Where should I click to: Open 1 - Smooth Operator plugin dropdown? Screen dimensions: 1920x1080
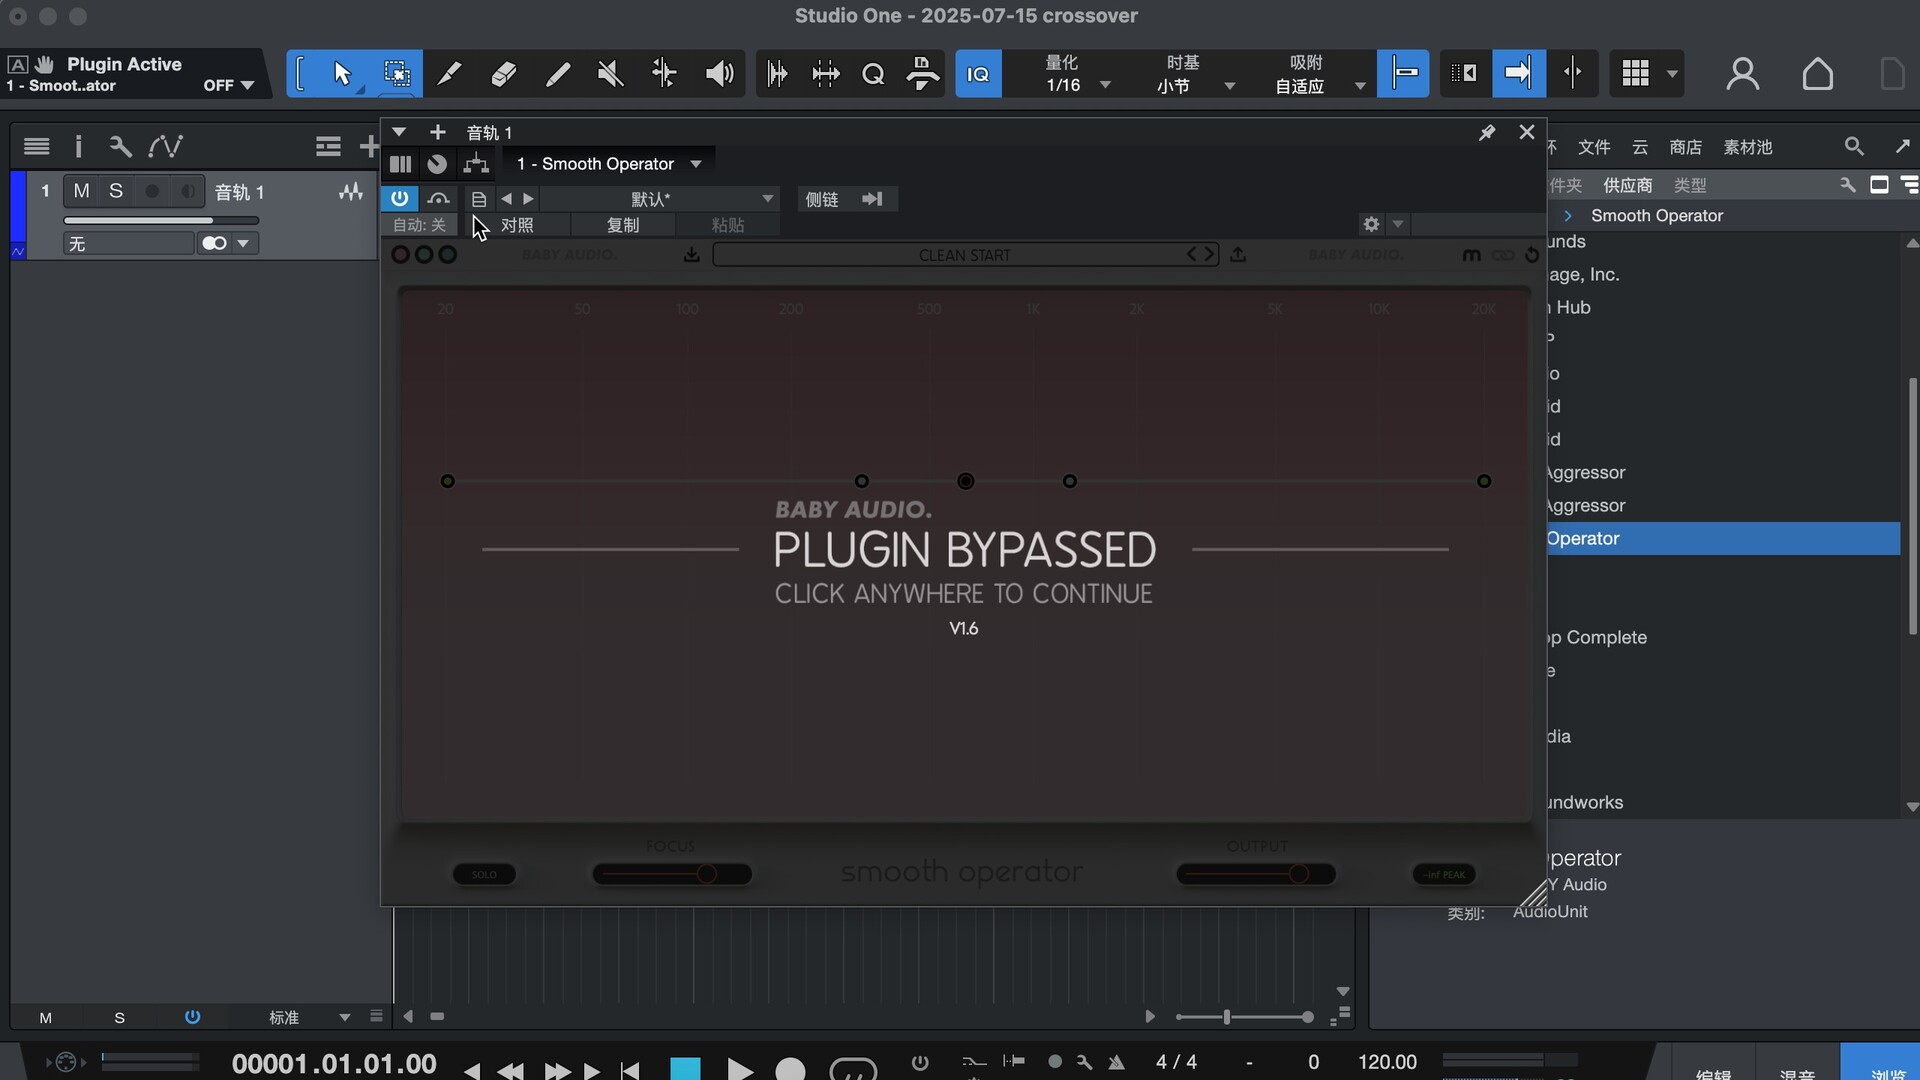609,164
